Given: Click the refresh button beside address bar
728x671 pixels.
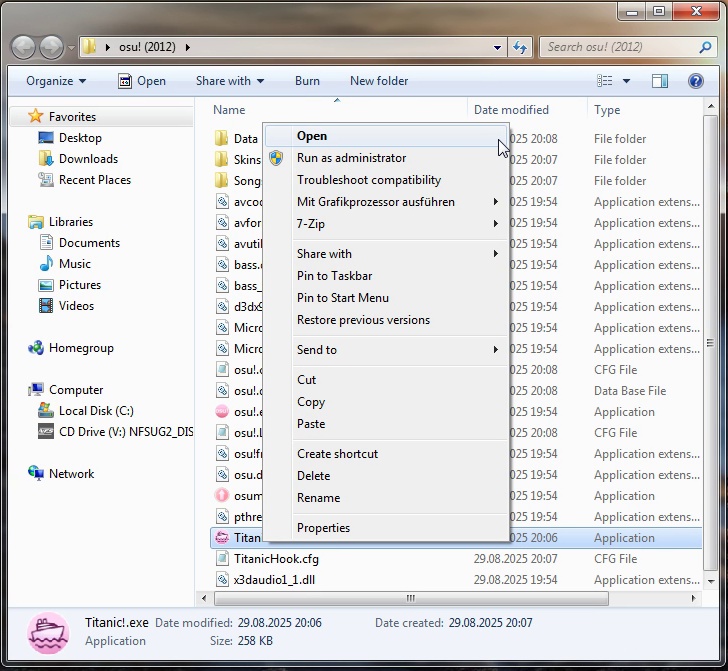Looking at the screenshot, I should (x=520, y=47).
